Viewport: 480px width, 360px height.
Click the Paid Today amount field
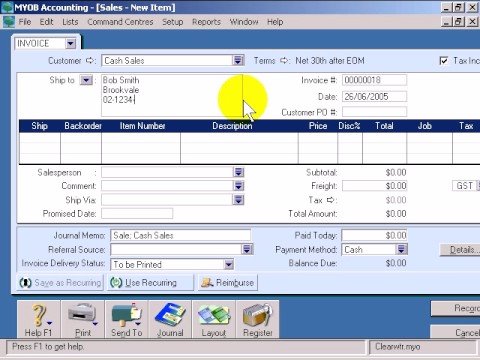[x=374, y=235]
